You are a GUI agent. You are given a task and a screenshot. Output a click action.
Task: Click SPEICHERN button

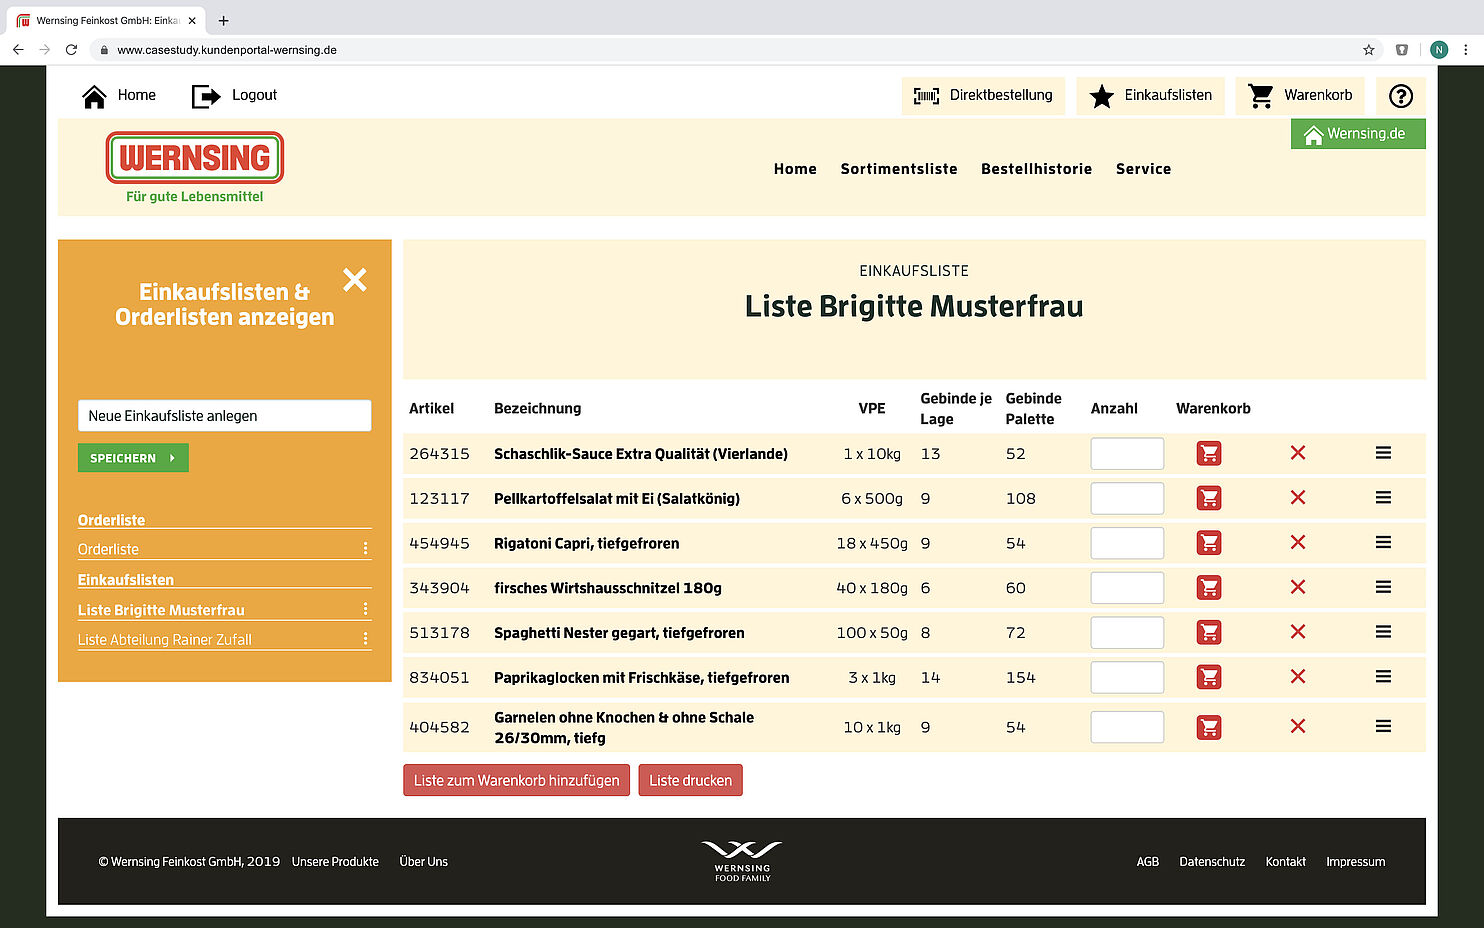tap(133, 458)
